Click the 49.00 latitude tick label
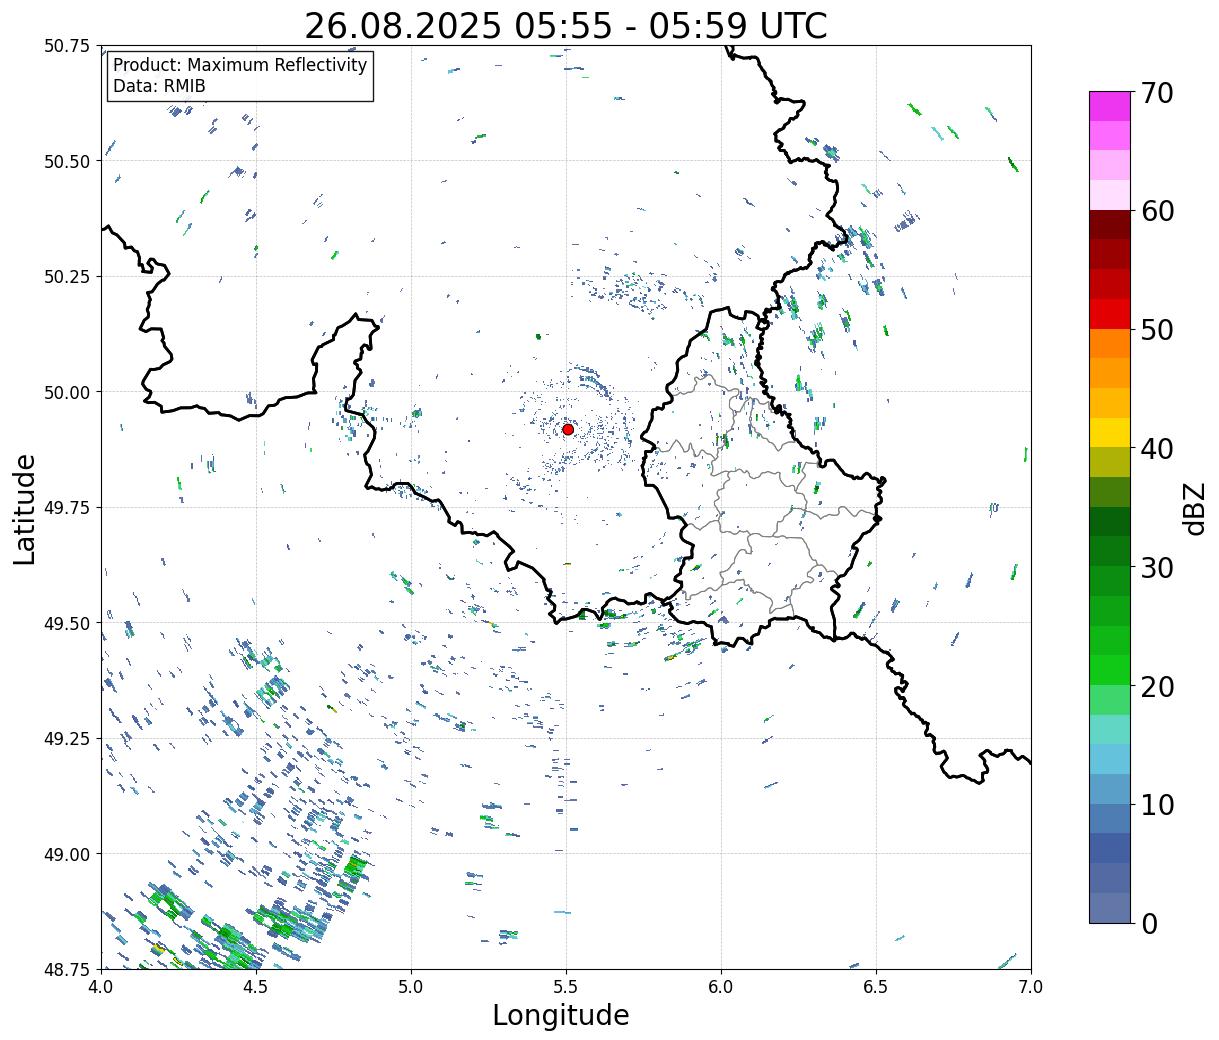 point(67,854)
